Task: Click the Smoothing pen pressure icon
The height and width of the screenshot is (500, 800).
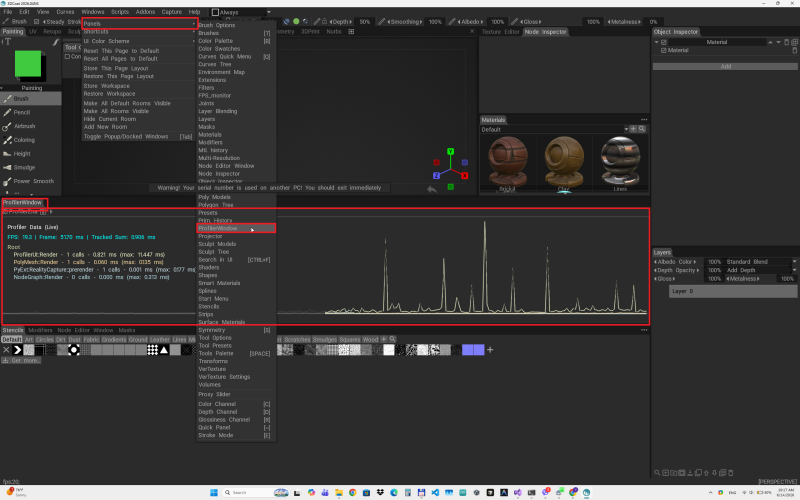Action: [x=381, y=21]
